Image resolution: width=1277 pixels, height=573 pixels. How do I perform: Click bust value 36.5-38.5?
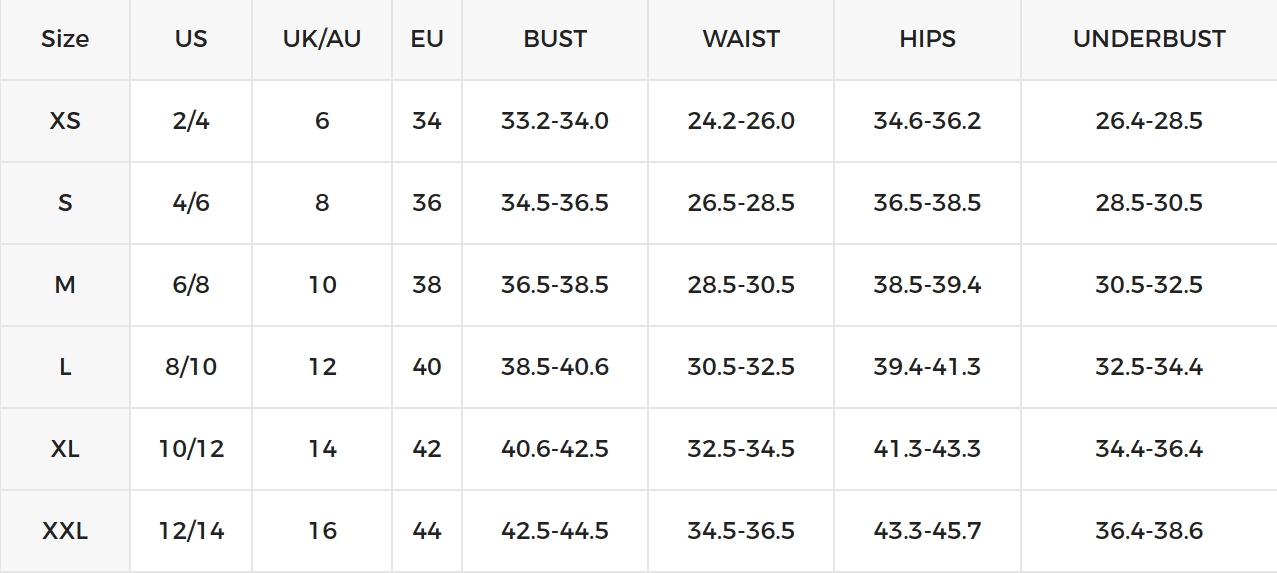555,285
